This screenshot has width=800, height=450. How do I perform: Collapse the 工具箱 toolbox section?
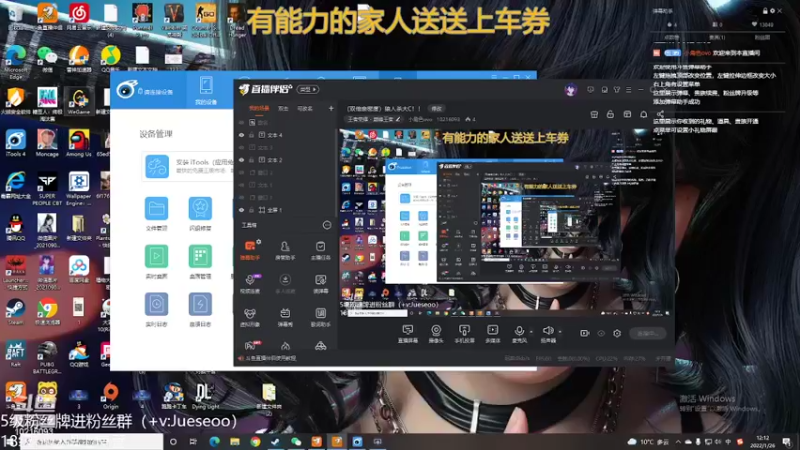tap(327, 225)
